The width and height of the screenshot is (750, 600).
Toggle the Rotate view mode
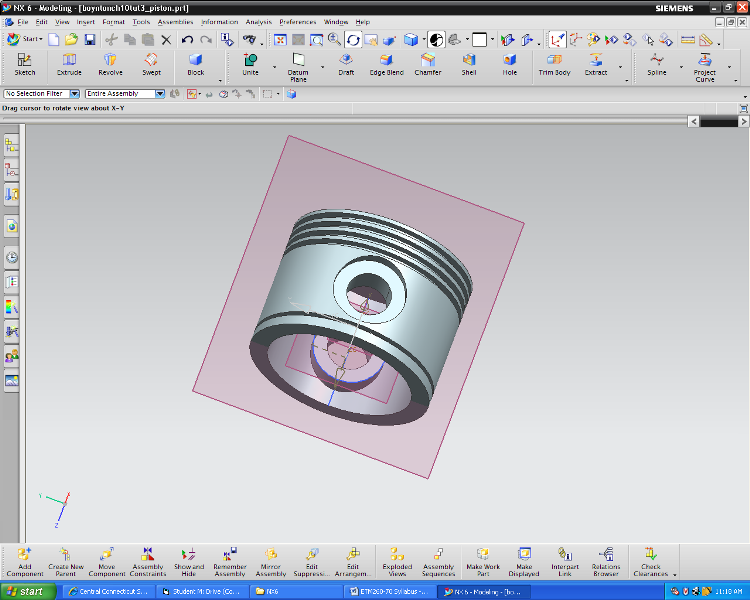tap(353, 40)
